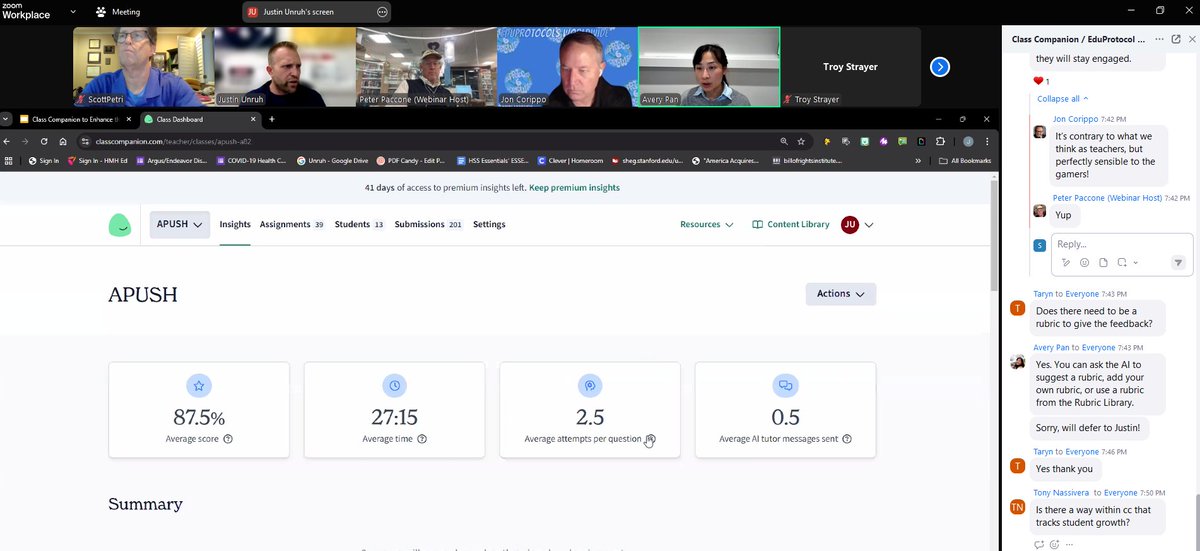Screen dimensions: 1200x551
Task: Click the Reply input field in chat
Action: [1121, 244]
